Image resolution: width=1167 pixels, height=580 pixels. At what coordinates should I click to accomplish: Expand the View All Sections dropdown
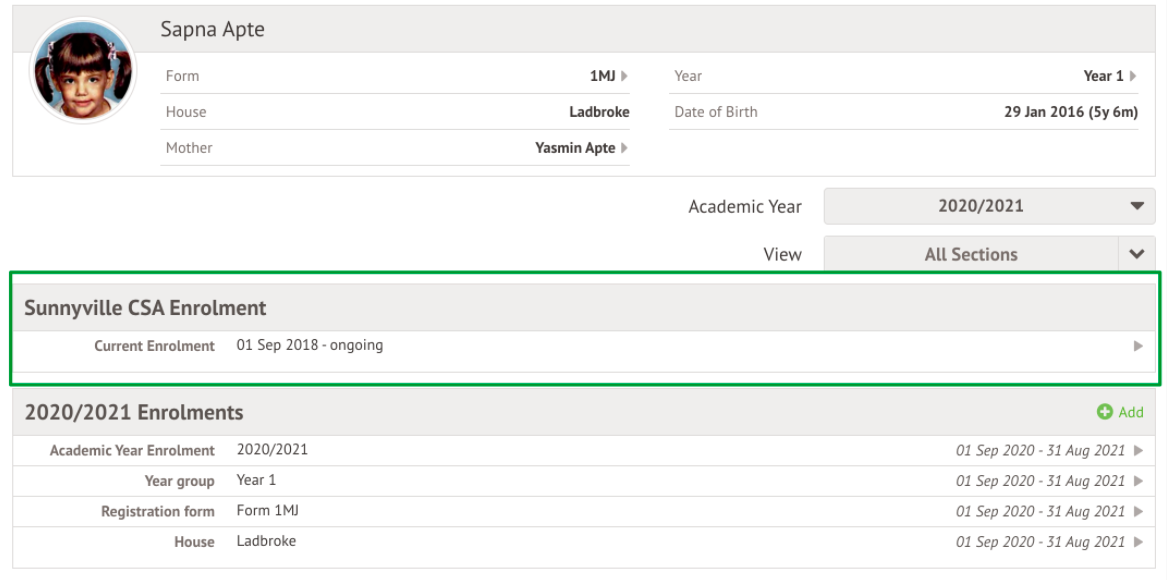pyautogui.click(x=1136, y=254)
